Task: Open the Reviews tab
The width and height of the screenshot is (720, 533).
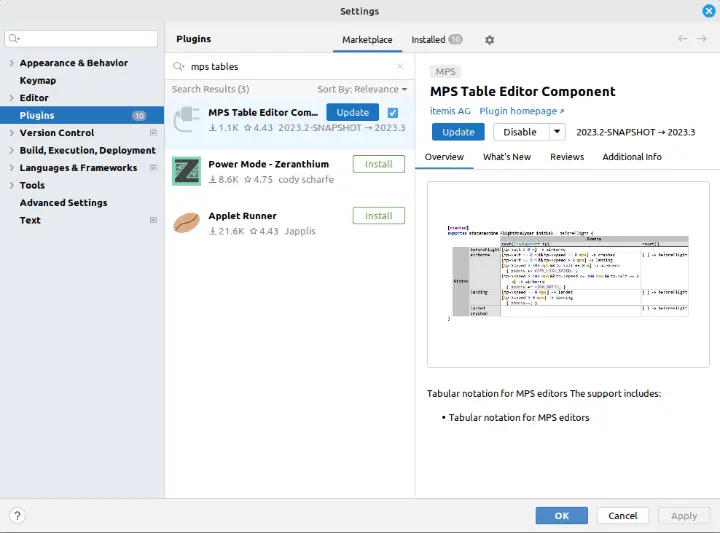Action: click(567, 157)
